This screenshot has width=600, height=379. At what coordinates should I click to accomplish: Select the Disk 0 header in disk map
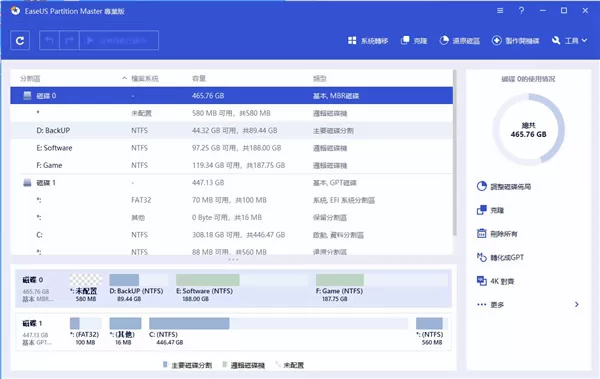click(x=38, y=289)
